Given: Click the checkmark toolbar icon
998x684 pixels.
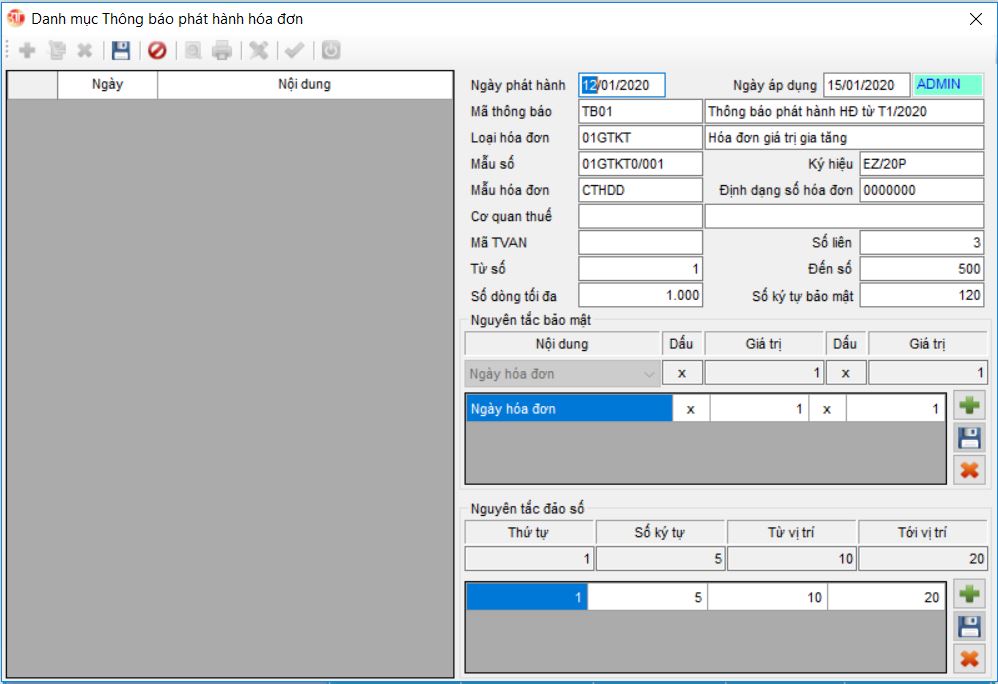Looking at the screenshot, I should 294,50.
